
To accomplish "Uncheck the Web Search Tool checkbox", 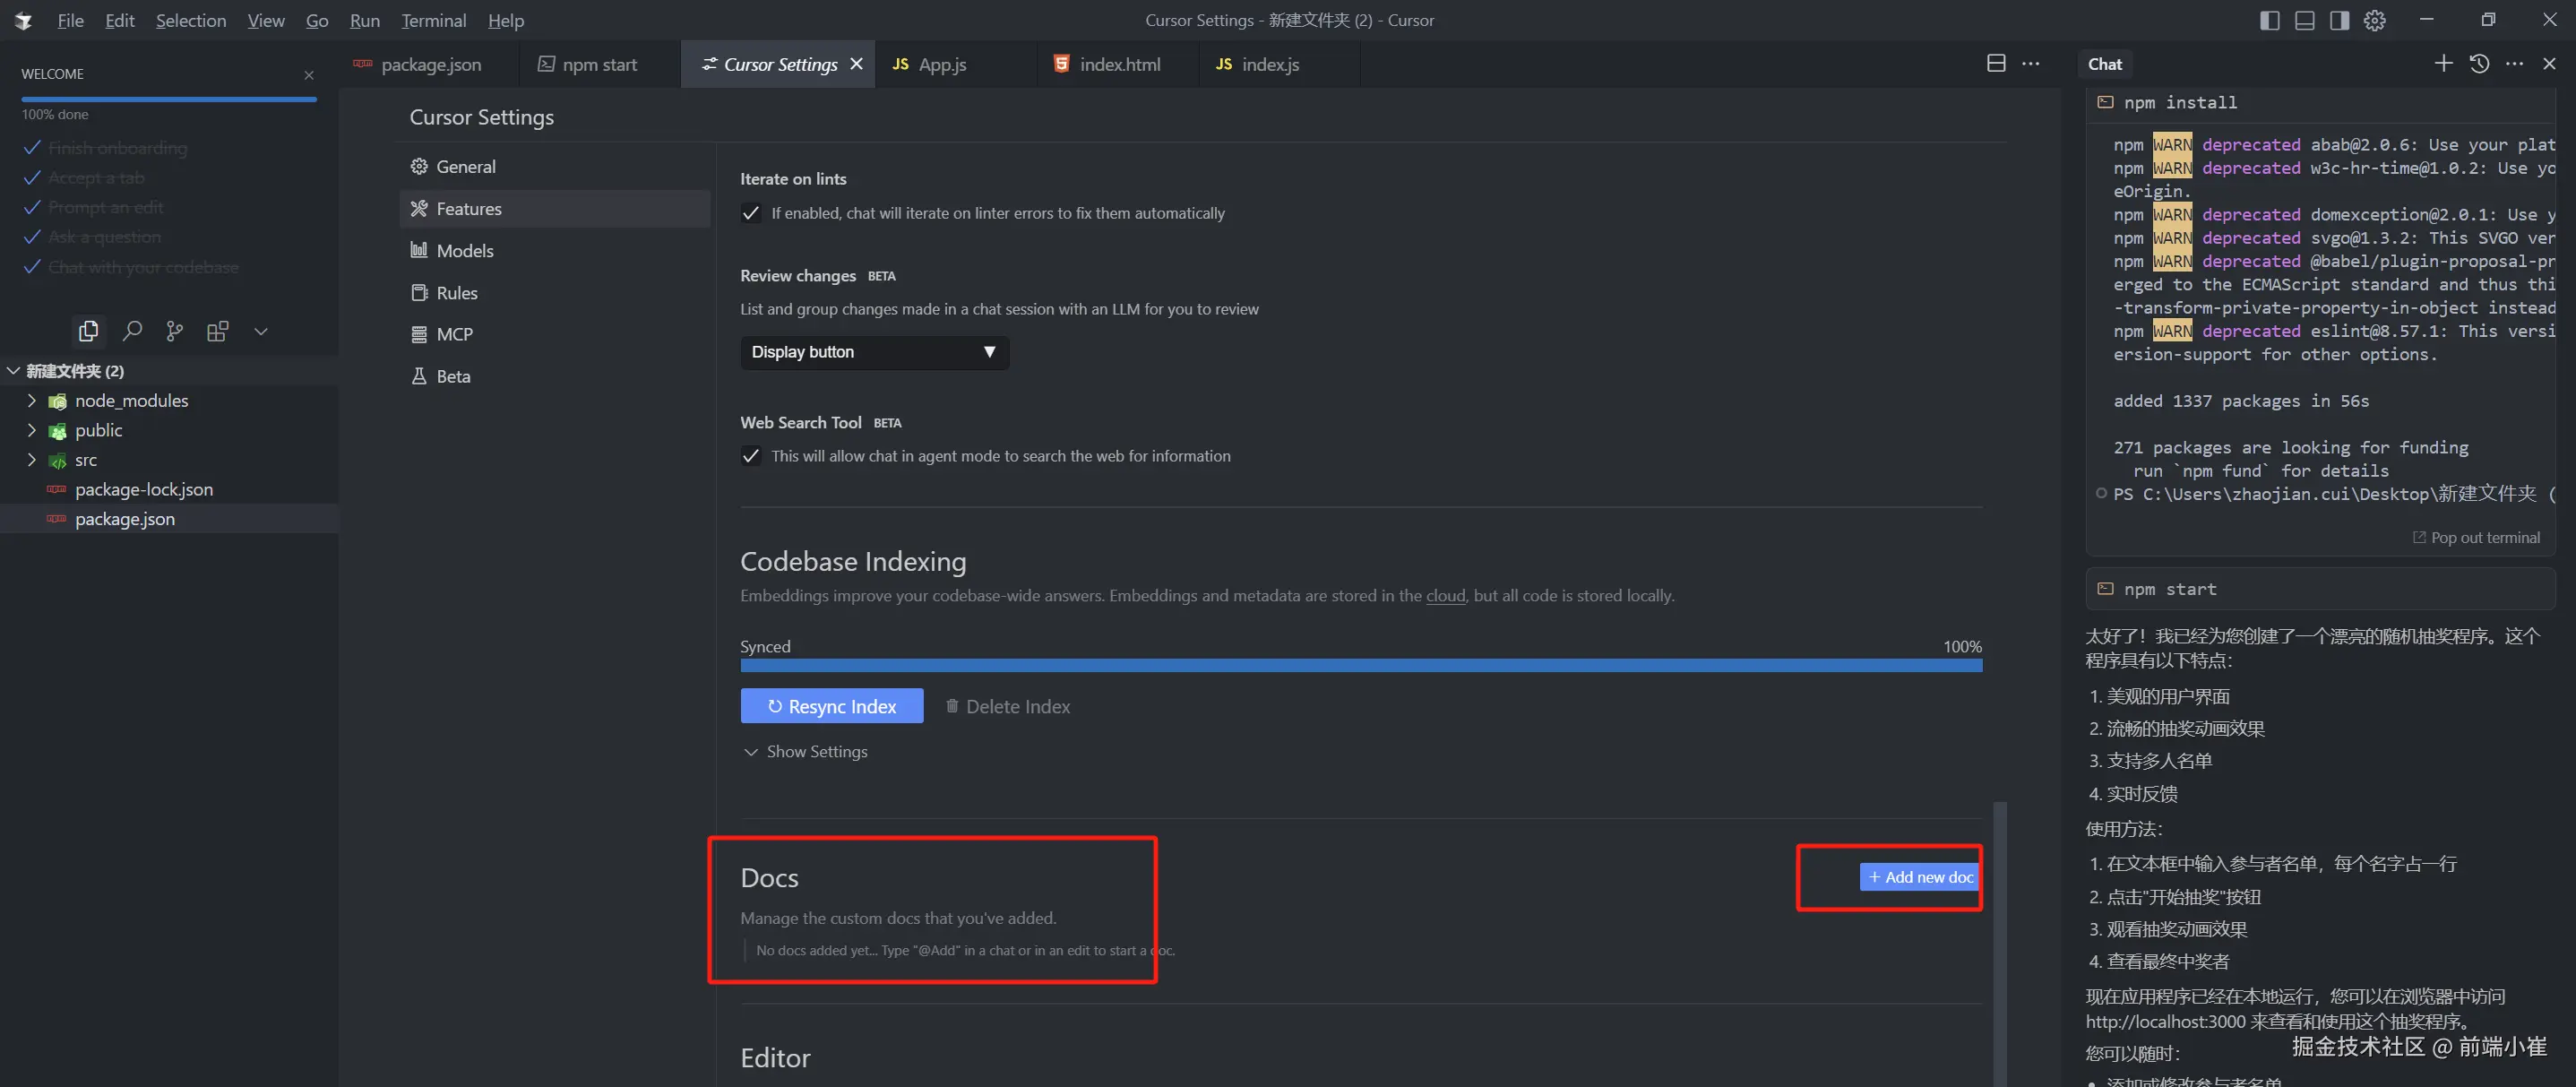I will (751, 456).
